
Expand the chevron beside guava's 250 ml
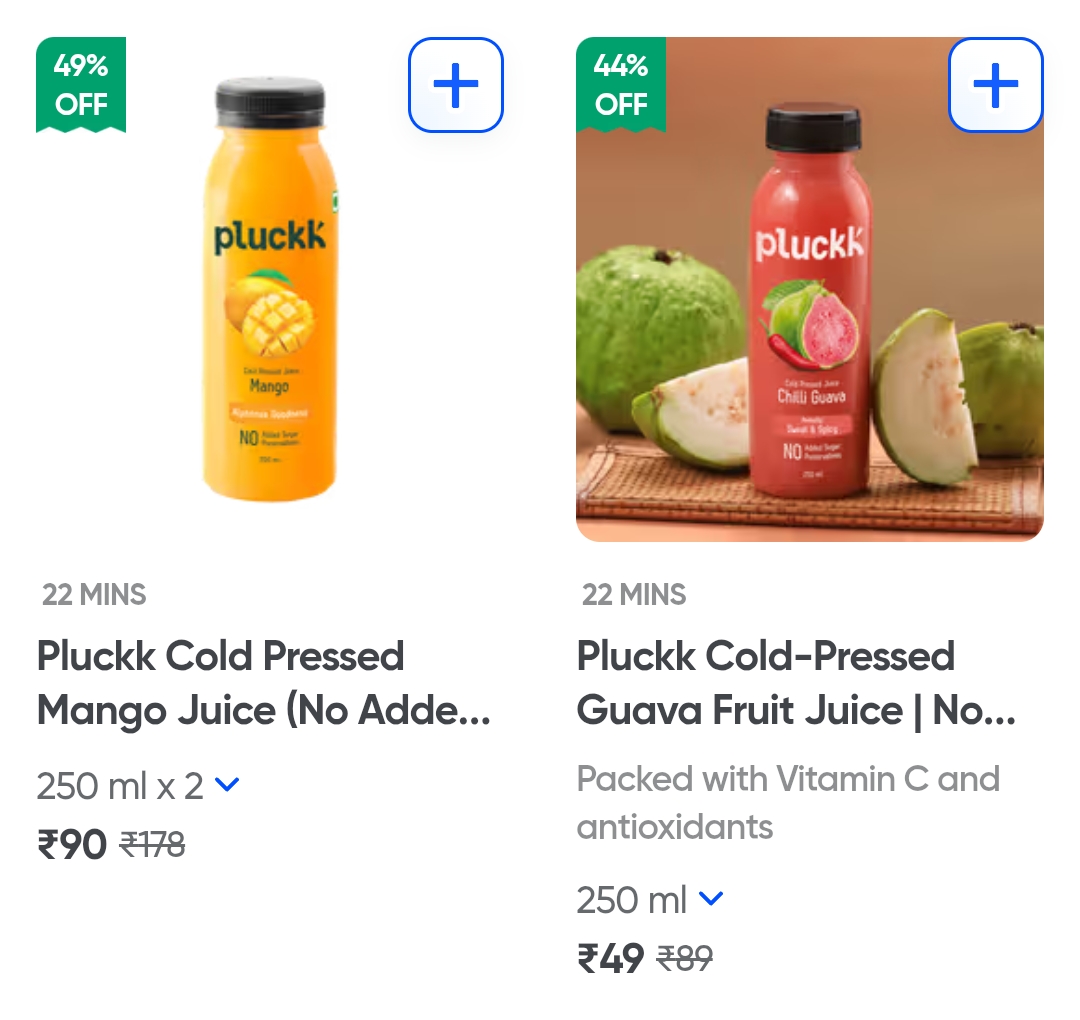710,899
